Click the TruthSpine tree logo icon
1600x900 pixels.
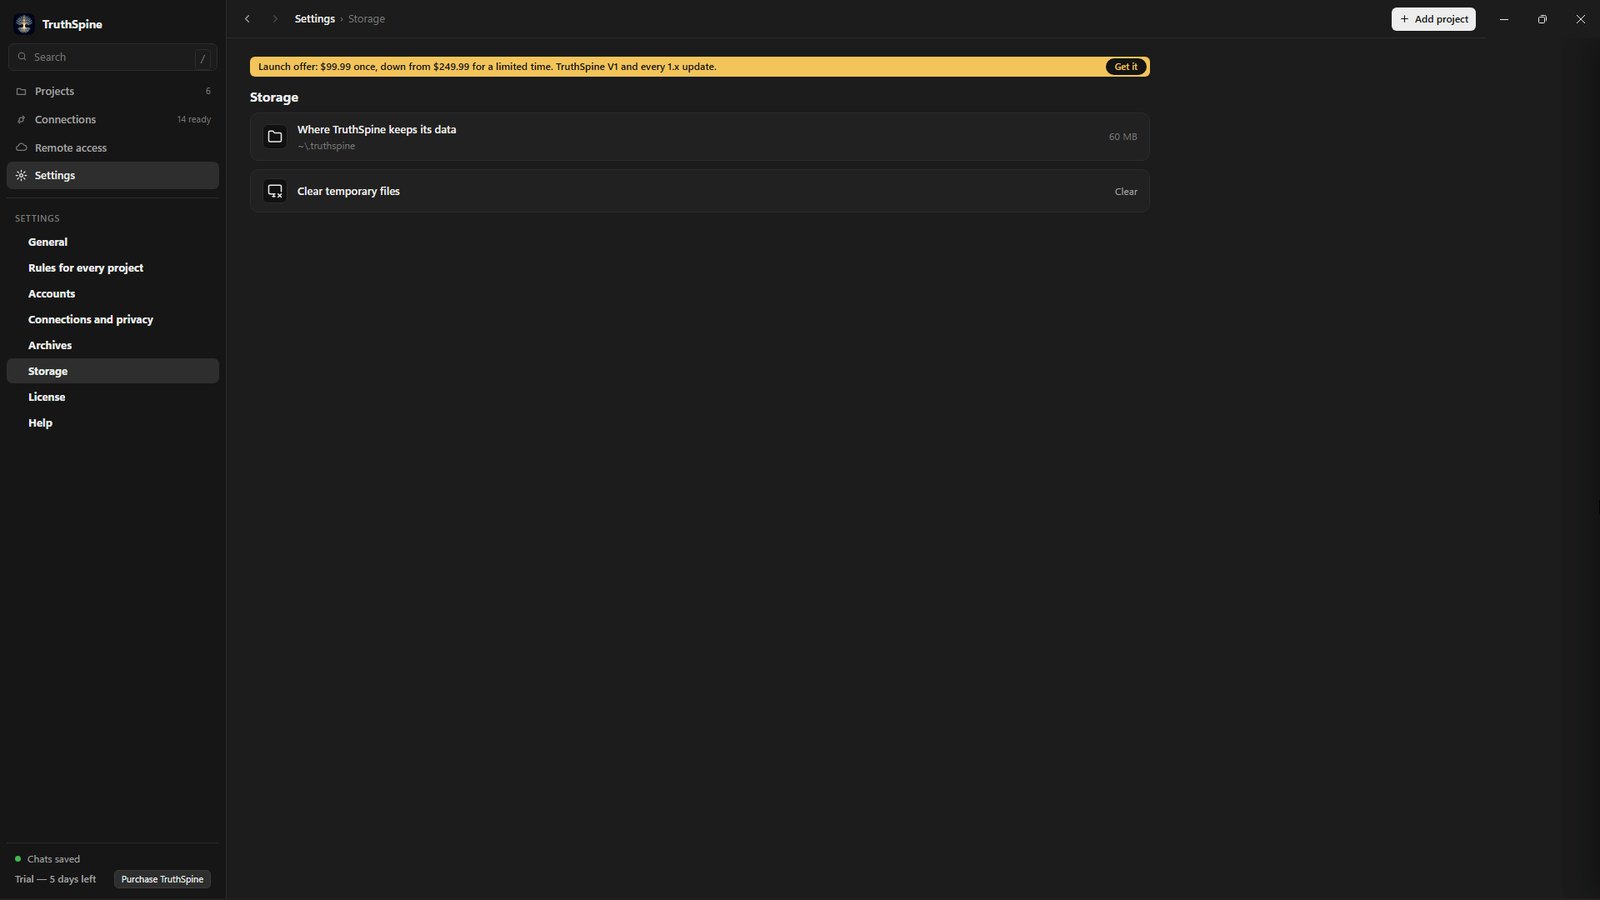pyautogui.click(x=24, y=24)
